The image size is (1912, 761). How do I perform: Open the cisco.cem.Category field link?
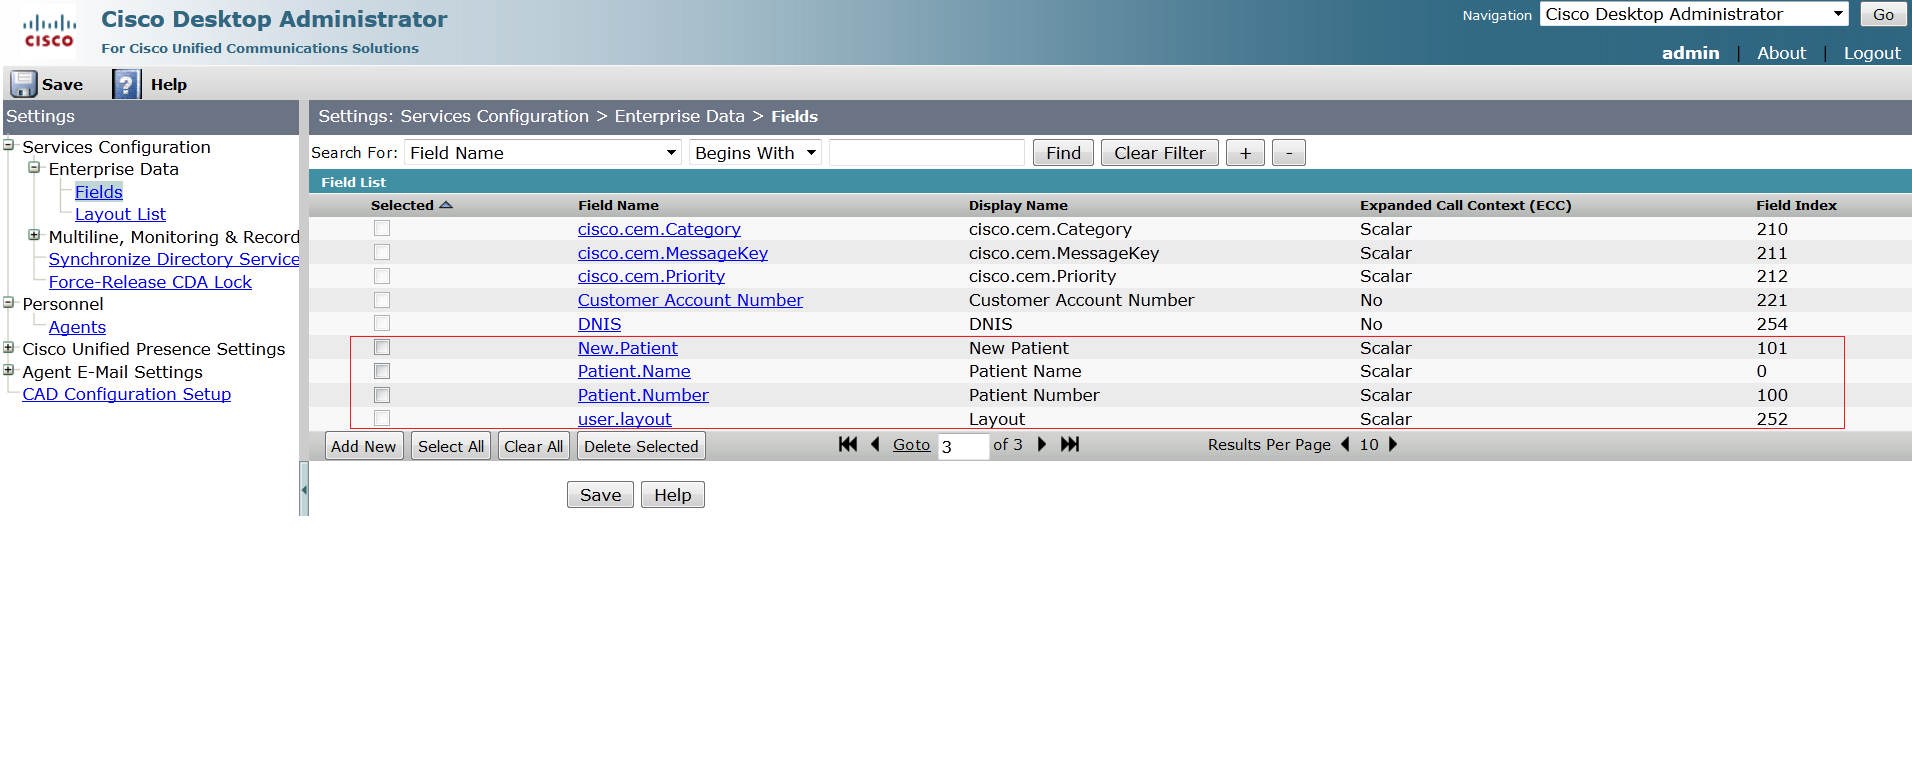click(659, 229)
